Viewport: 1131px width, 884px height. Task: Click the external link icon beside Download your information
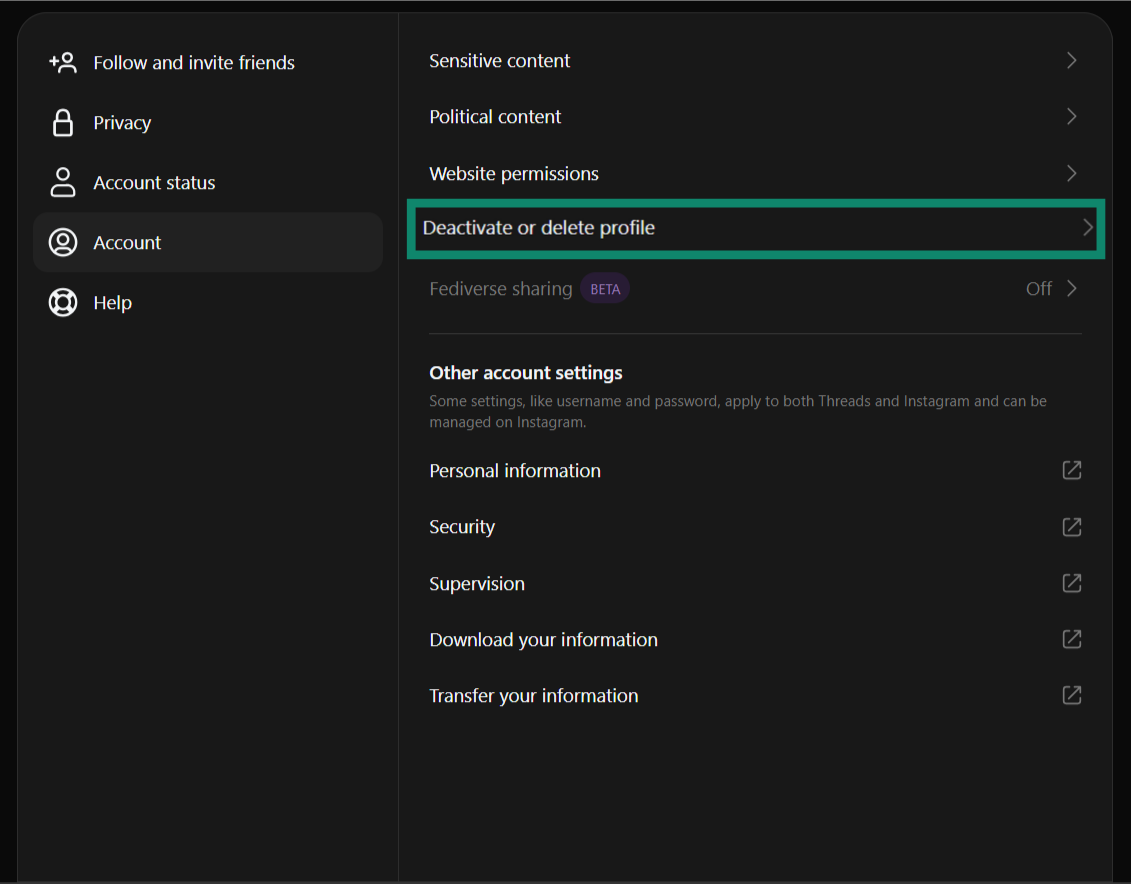[1071, 639]
